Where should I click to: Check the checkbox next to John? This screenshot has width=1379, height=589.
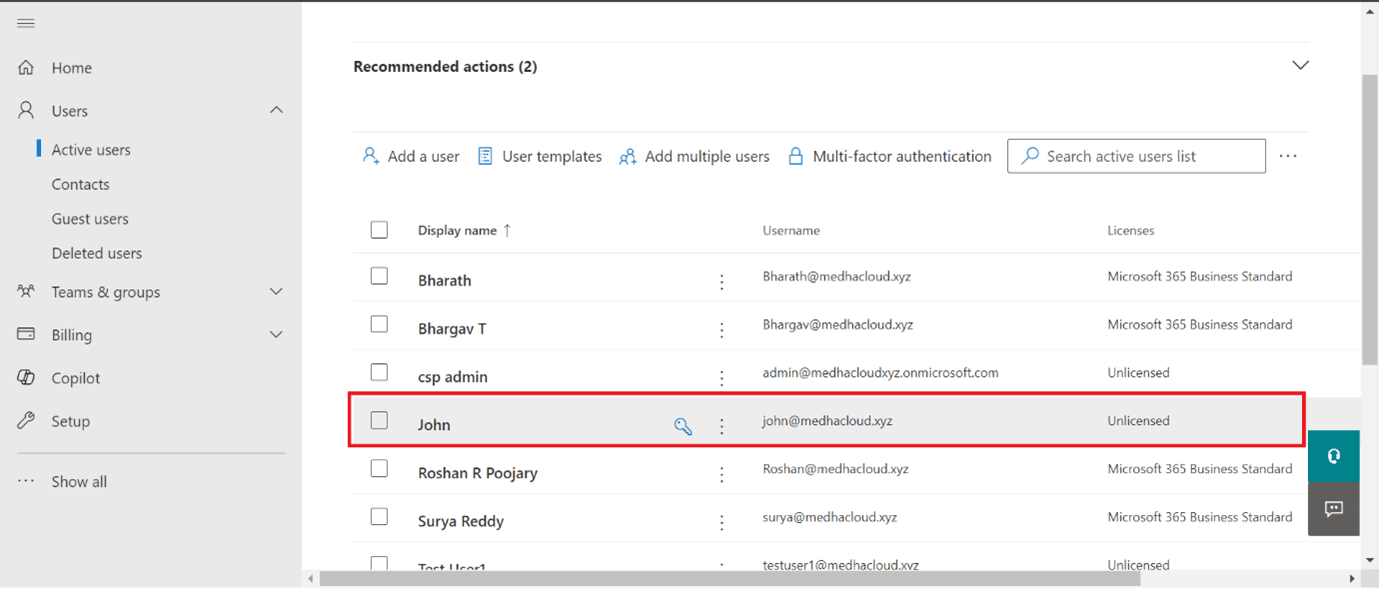tap(379, 420)
